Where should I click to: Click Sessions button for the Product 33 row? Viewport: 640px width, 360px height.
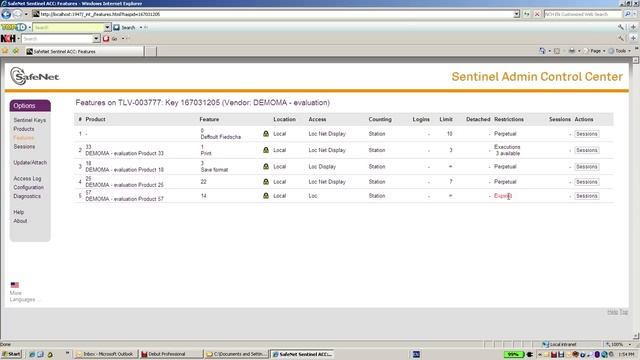(587, 150)
